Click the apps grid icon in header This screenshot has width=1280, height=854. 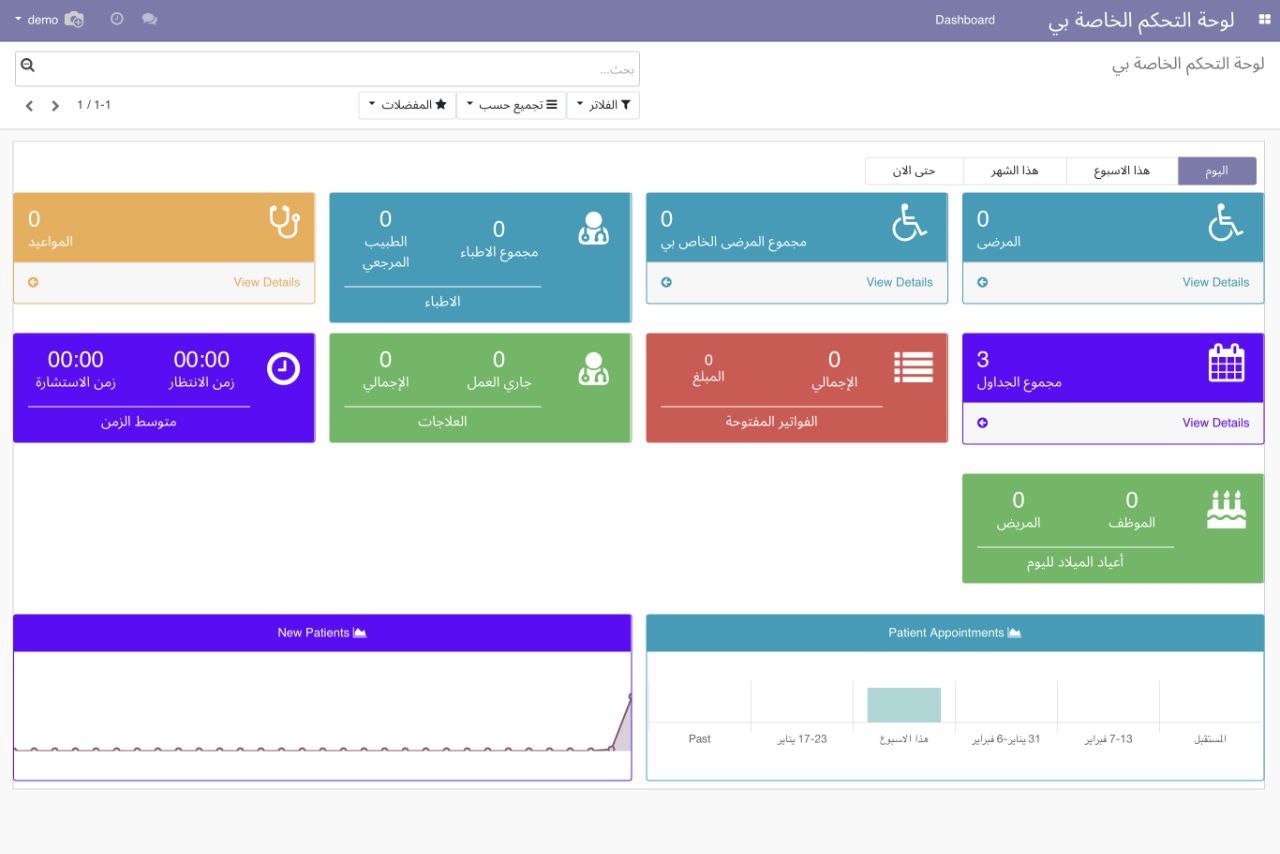[x=1264, y=19]
